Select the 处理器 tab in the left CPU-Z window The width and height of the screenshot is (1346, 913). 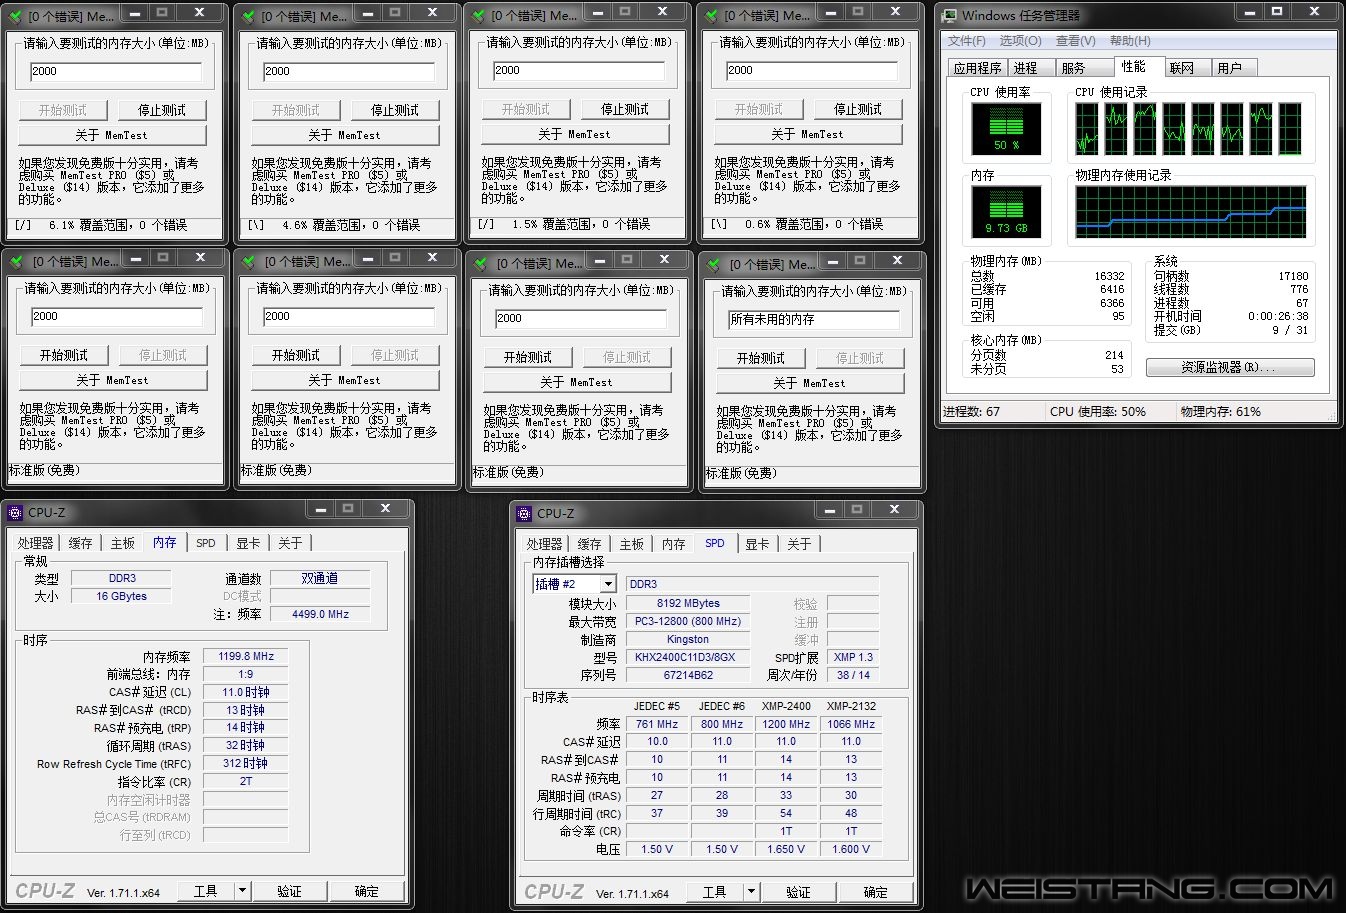coord(35,543)
